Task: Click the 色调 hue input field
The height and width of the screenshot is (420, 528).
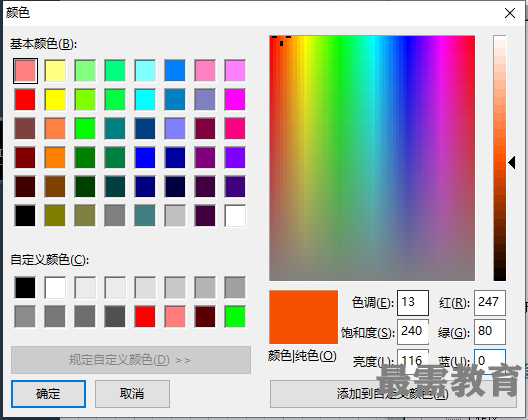Action: coord(412,302)
